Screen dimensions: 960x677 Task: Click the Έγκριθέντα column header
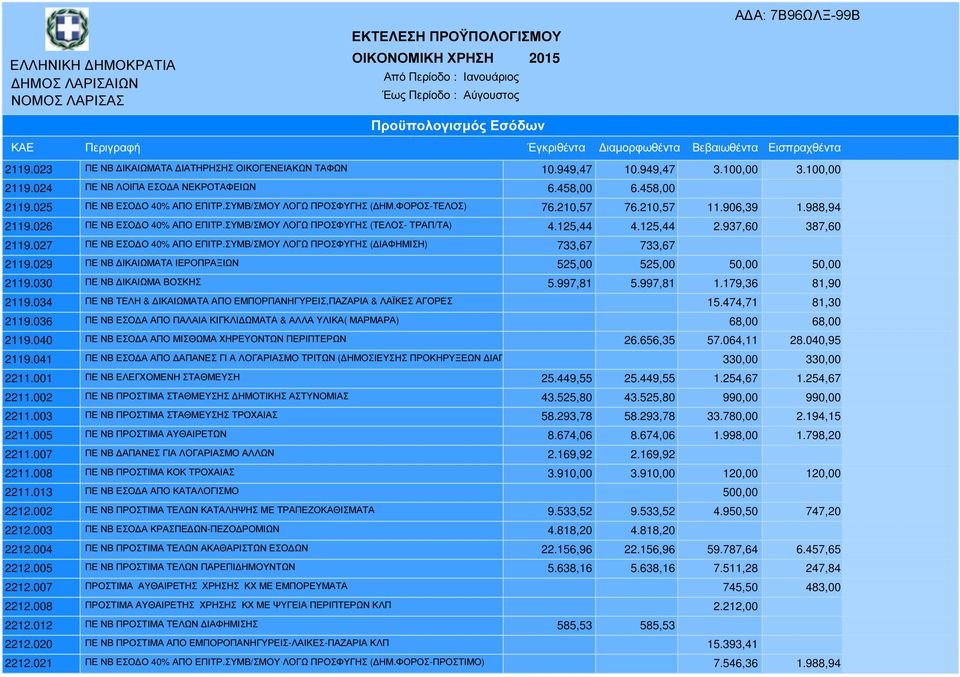pyautogui.click(x=556, y=148)
